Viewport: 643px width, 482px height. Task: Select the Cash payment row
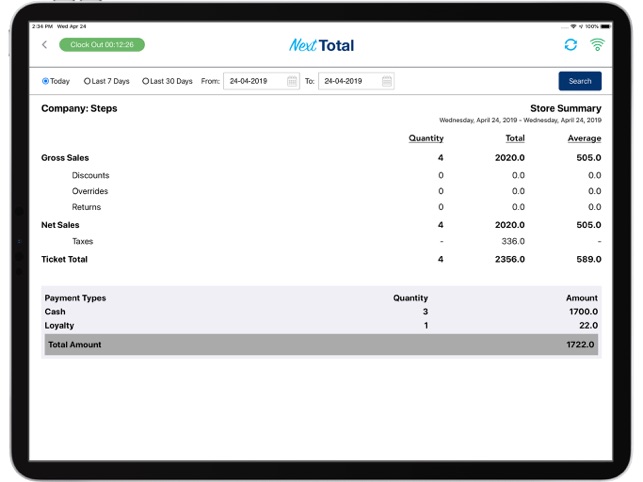tap(321, 312)
